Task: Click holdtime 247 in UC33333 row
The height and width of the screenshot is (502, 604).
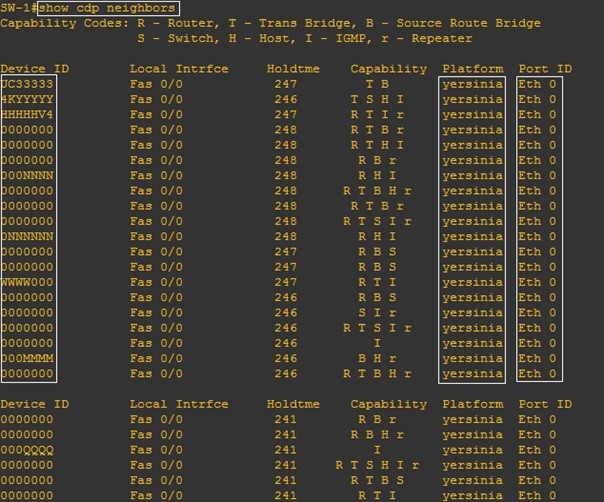Action: click(286, 84)
